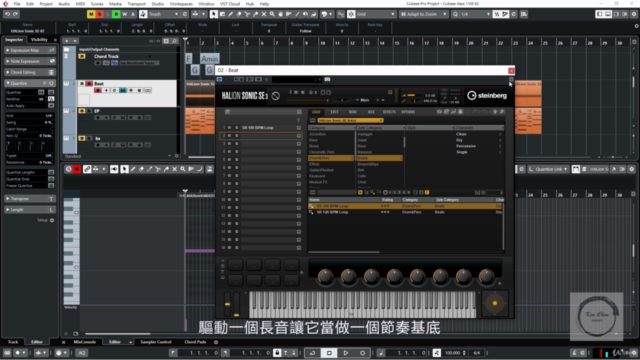
Task: Click the Amin chord event
Action: point(210,59)
